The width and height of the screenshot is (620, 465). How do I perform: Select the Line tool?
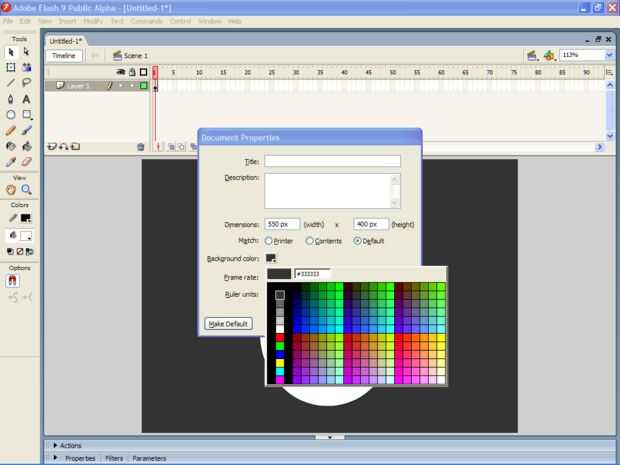pyautogui.click(x=11, y=83)
